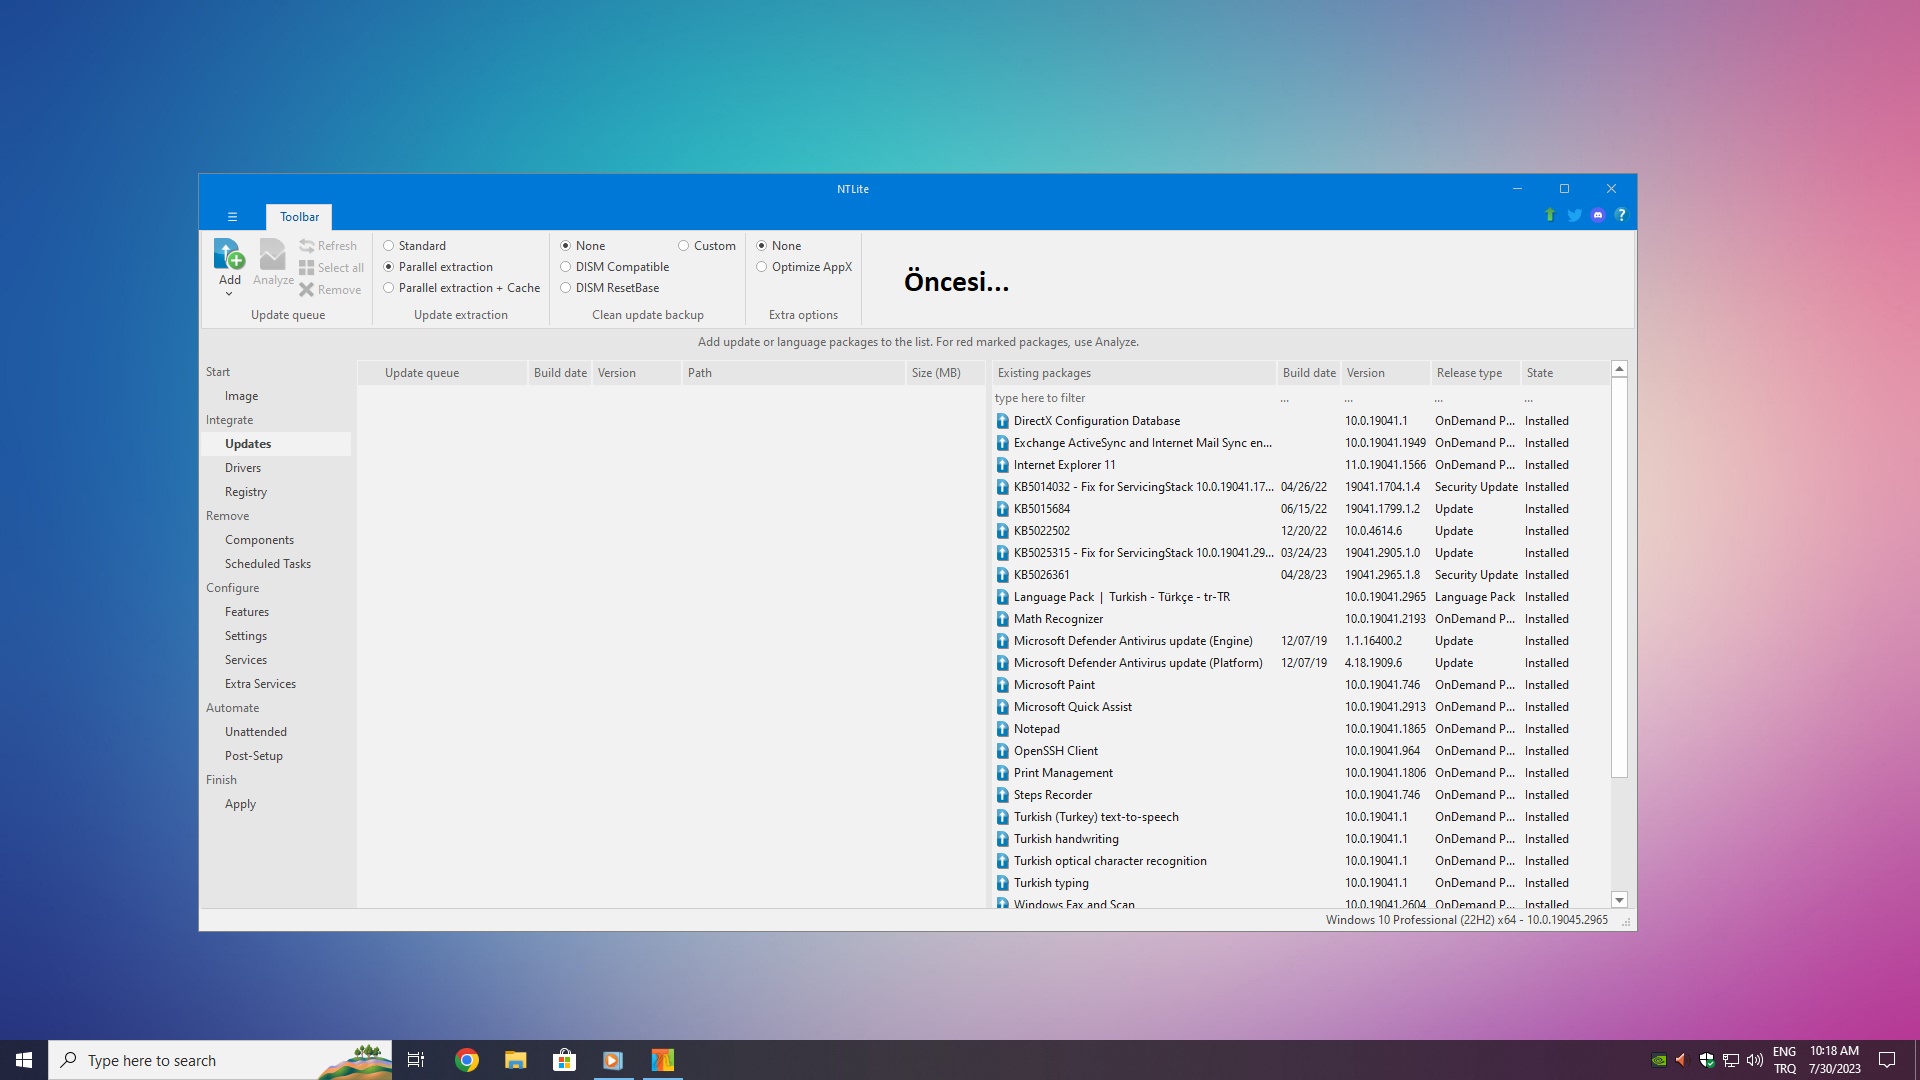Click the Add update icon

point(229,255)
